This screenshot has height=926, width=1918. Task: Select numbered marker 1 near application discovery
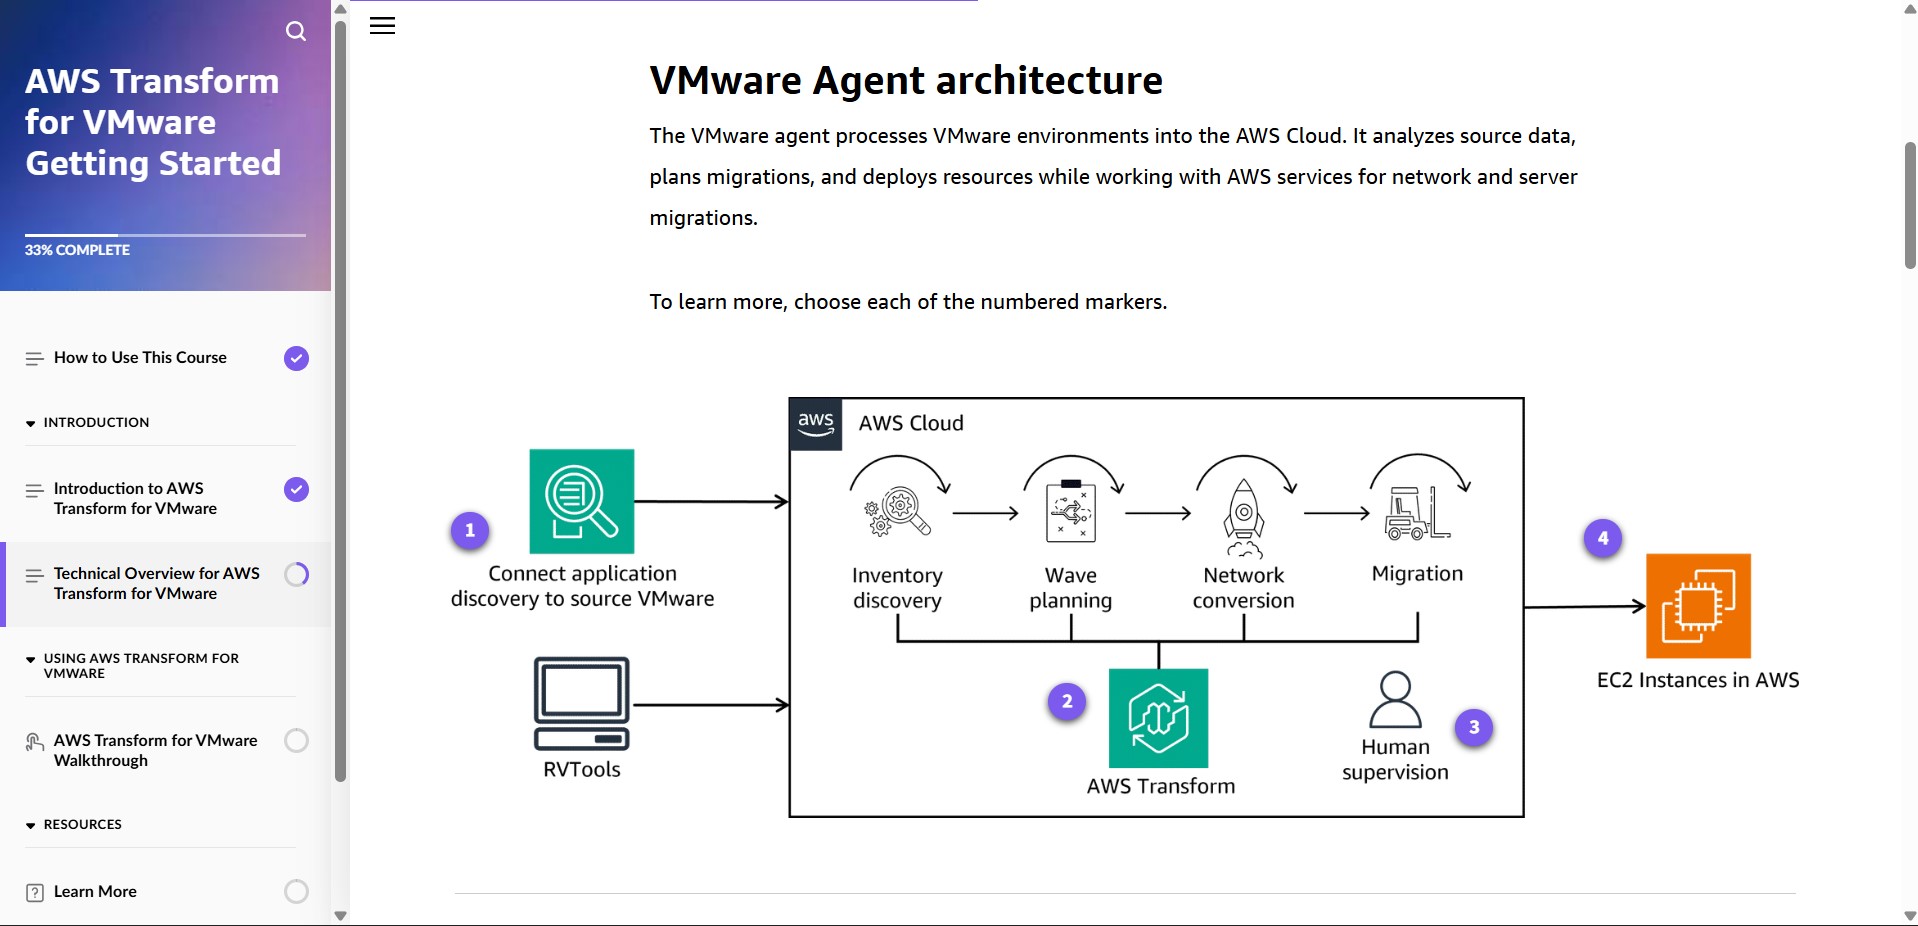pos(468,531)
